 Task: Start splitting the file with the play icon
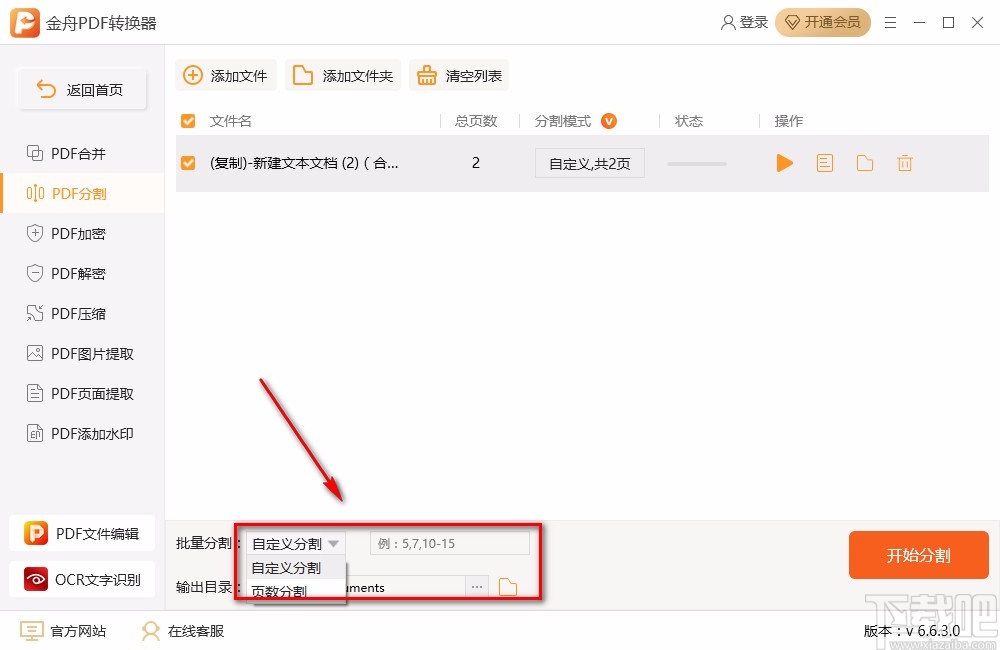(x=785, y=162)
